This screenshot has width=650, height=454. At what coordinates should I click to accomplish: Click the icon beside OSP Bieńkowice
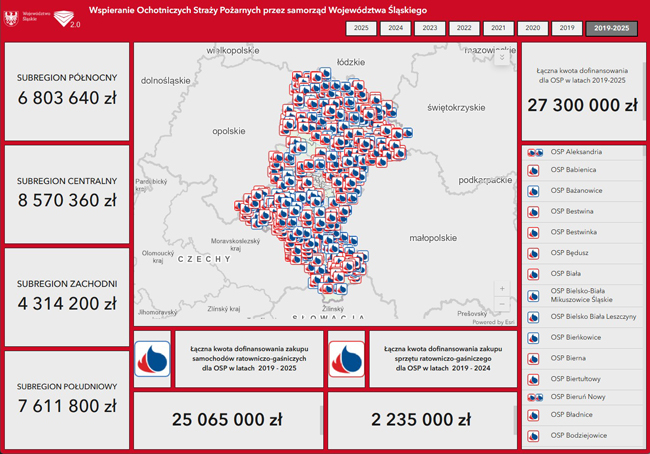coord(533,338)
